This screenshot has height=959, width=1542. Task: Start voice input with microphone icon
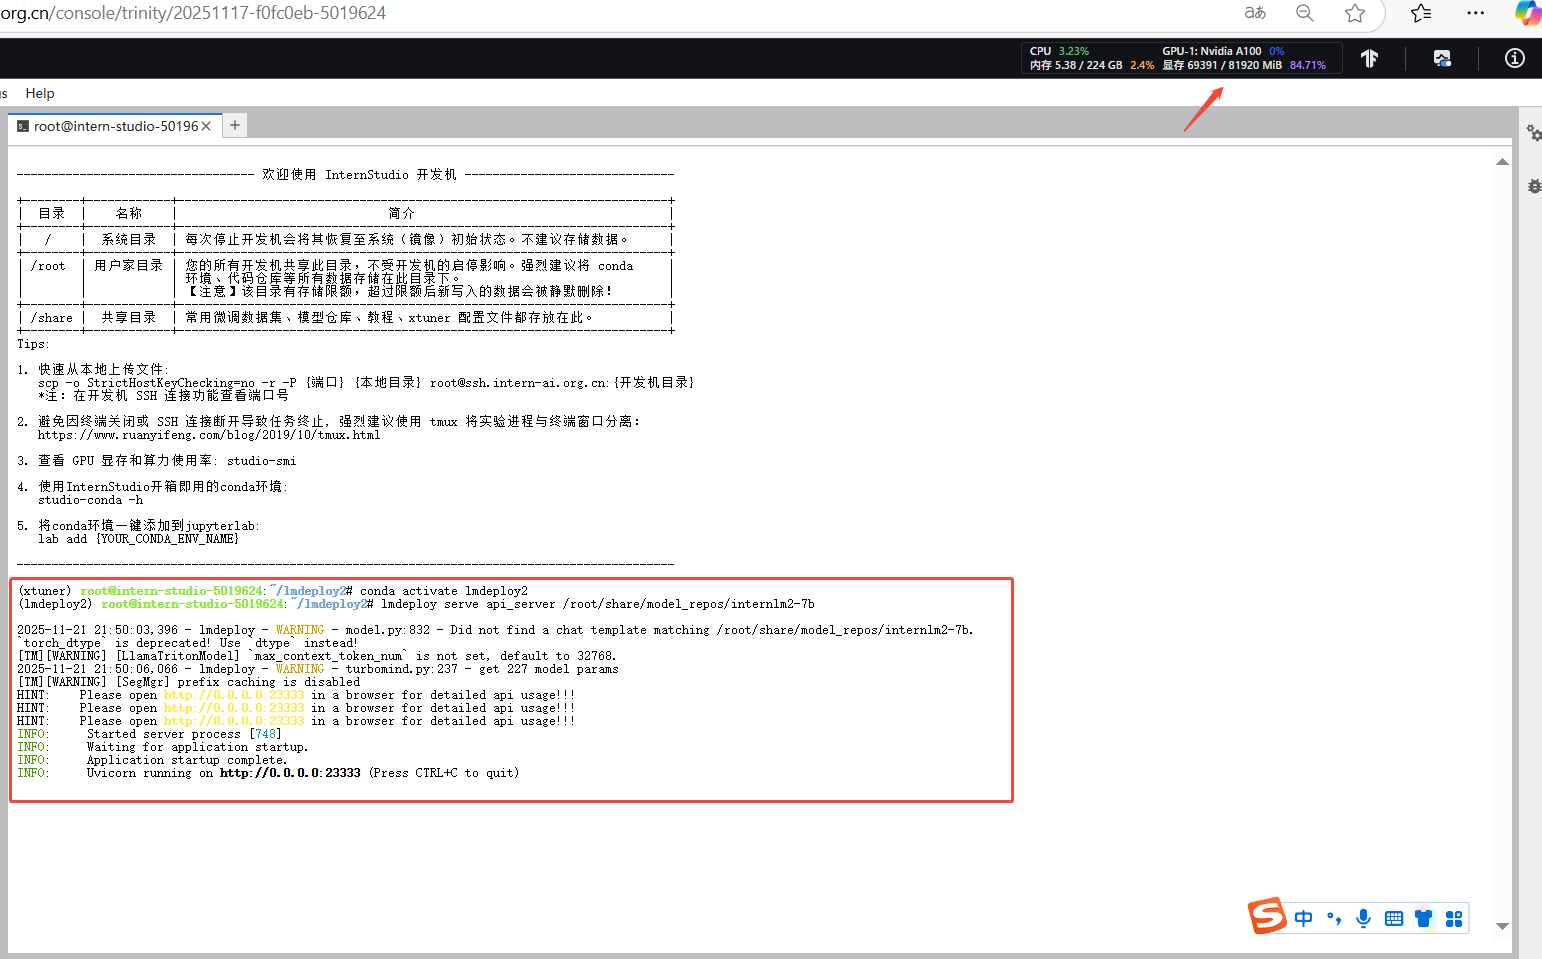coord(1363,918)
